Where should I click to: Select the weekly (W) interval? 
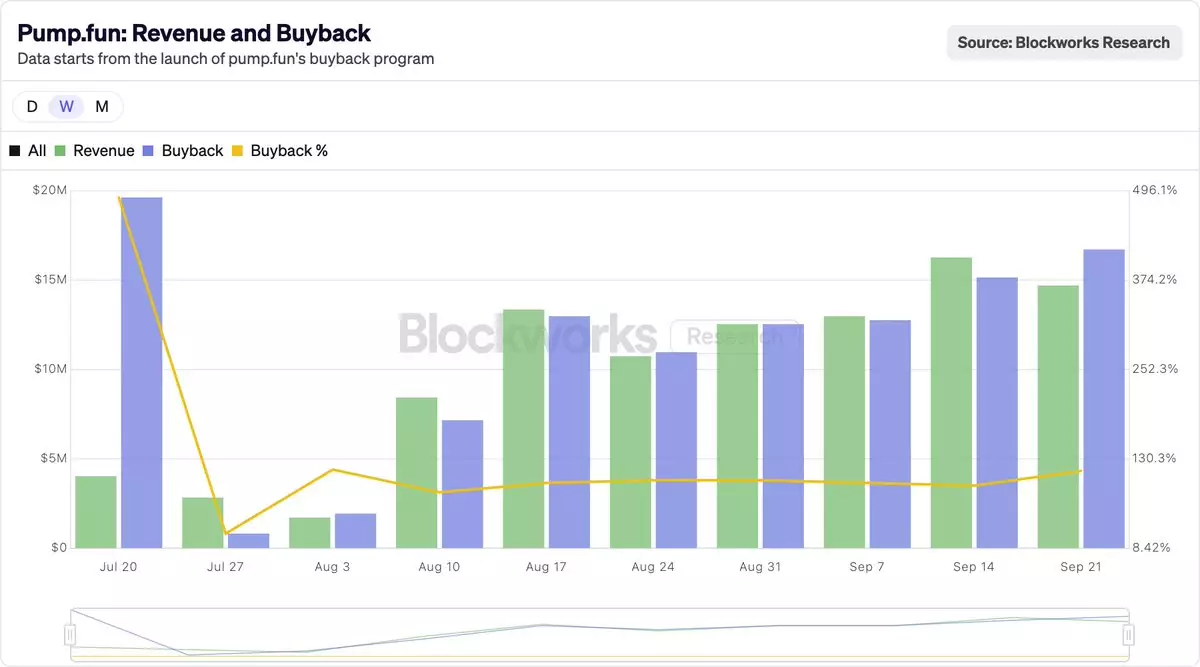pyautogui.click(x=66, y=106)
